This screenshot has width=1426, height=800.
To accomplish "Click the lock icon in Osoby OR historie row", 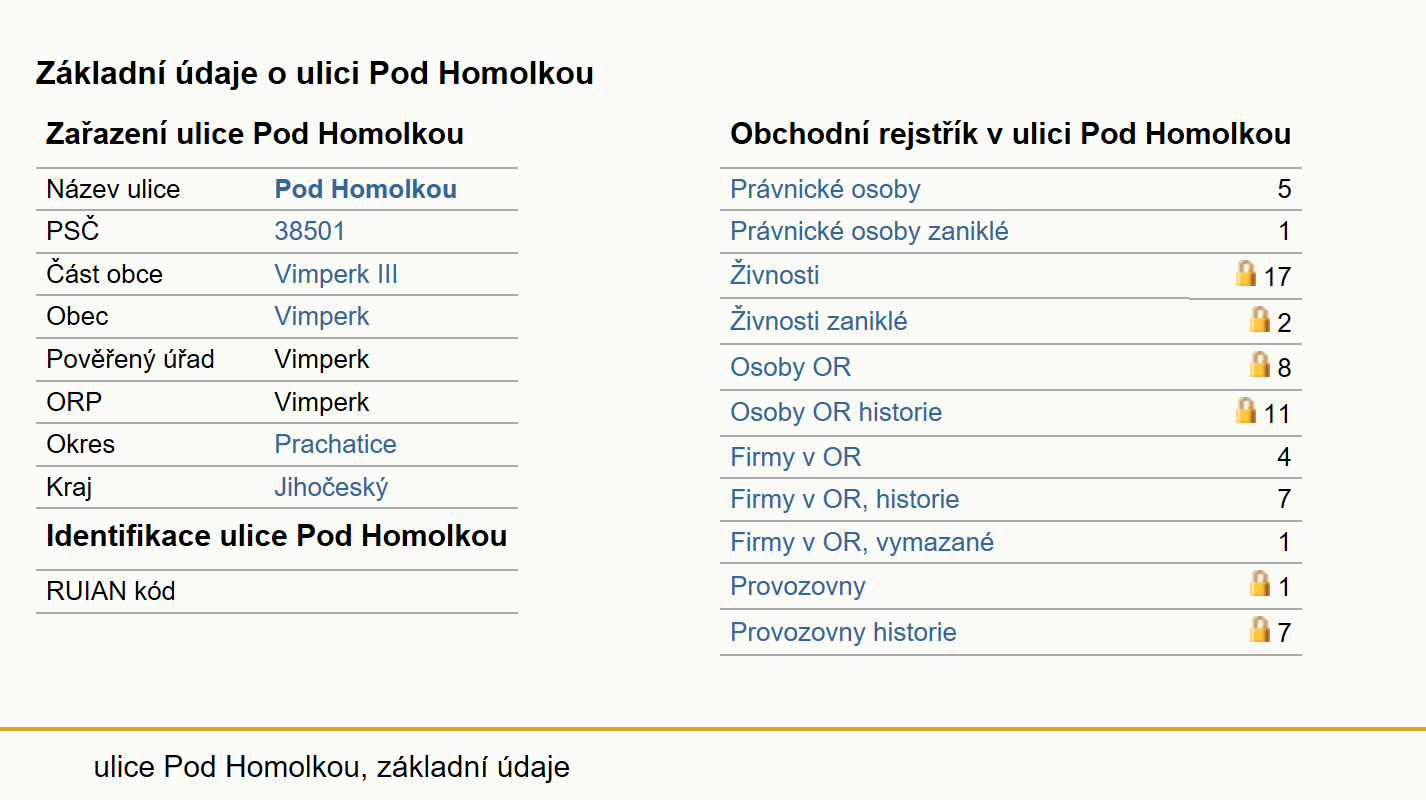I will pyautogui.click(x=1245, y=410).
